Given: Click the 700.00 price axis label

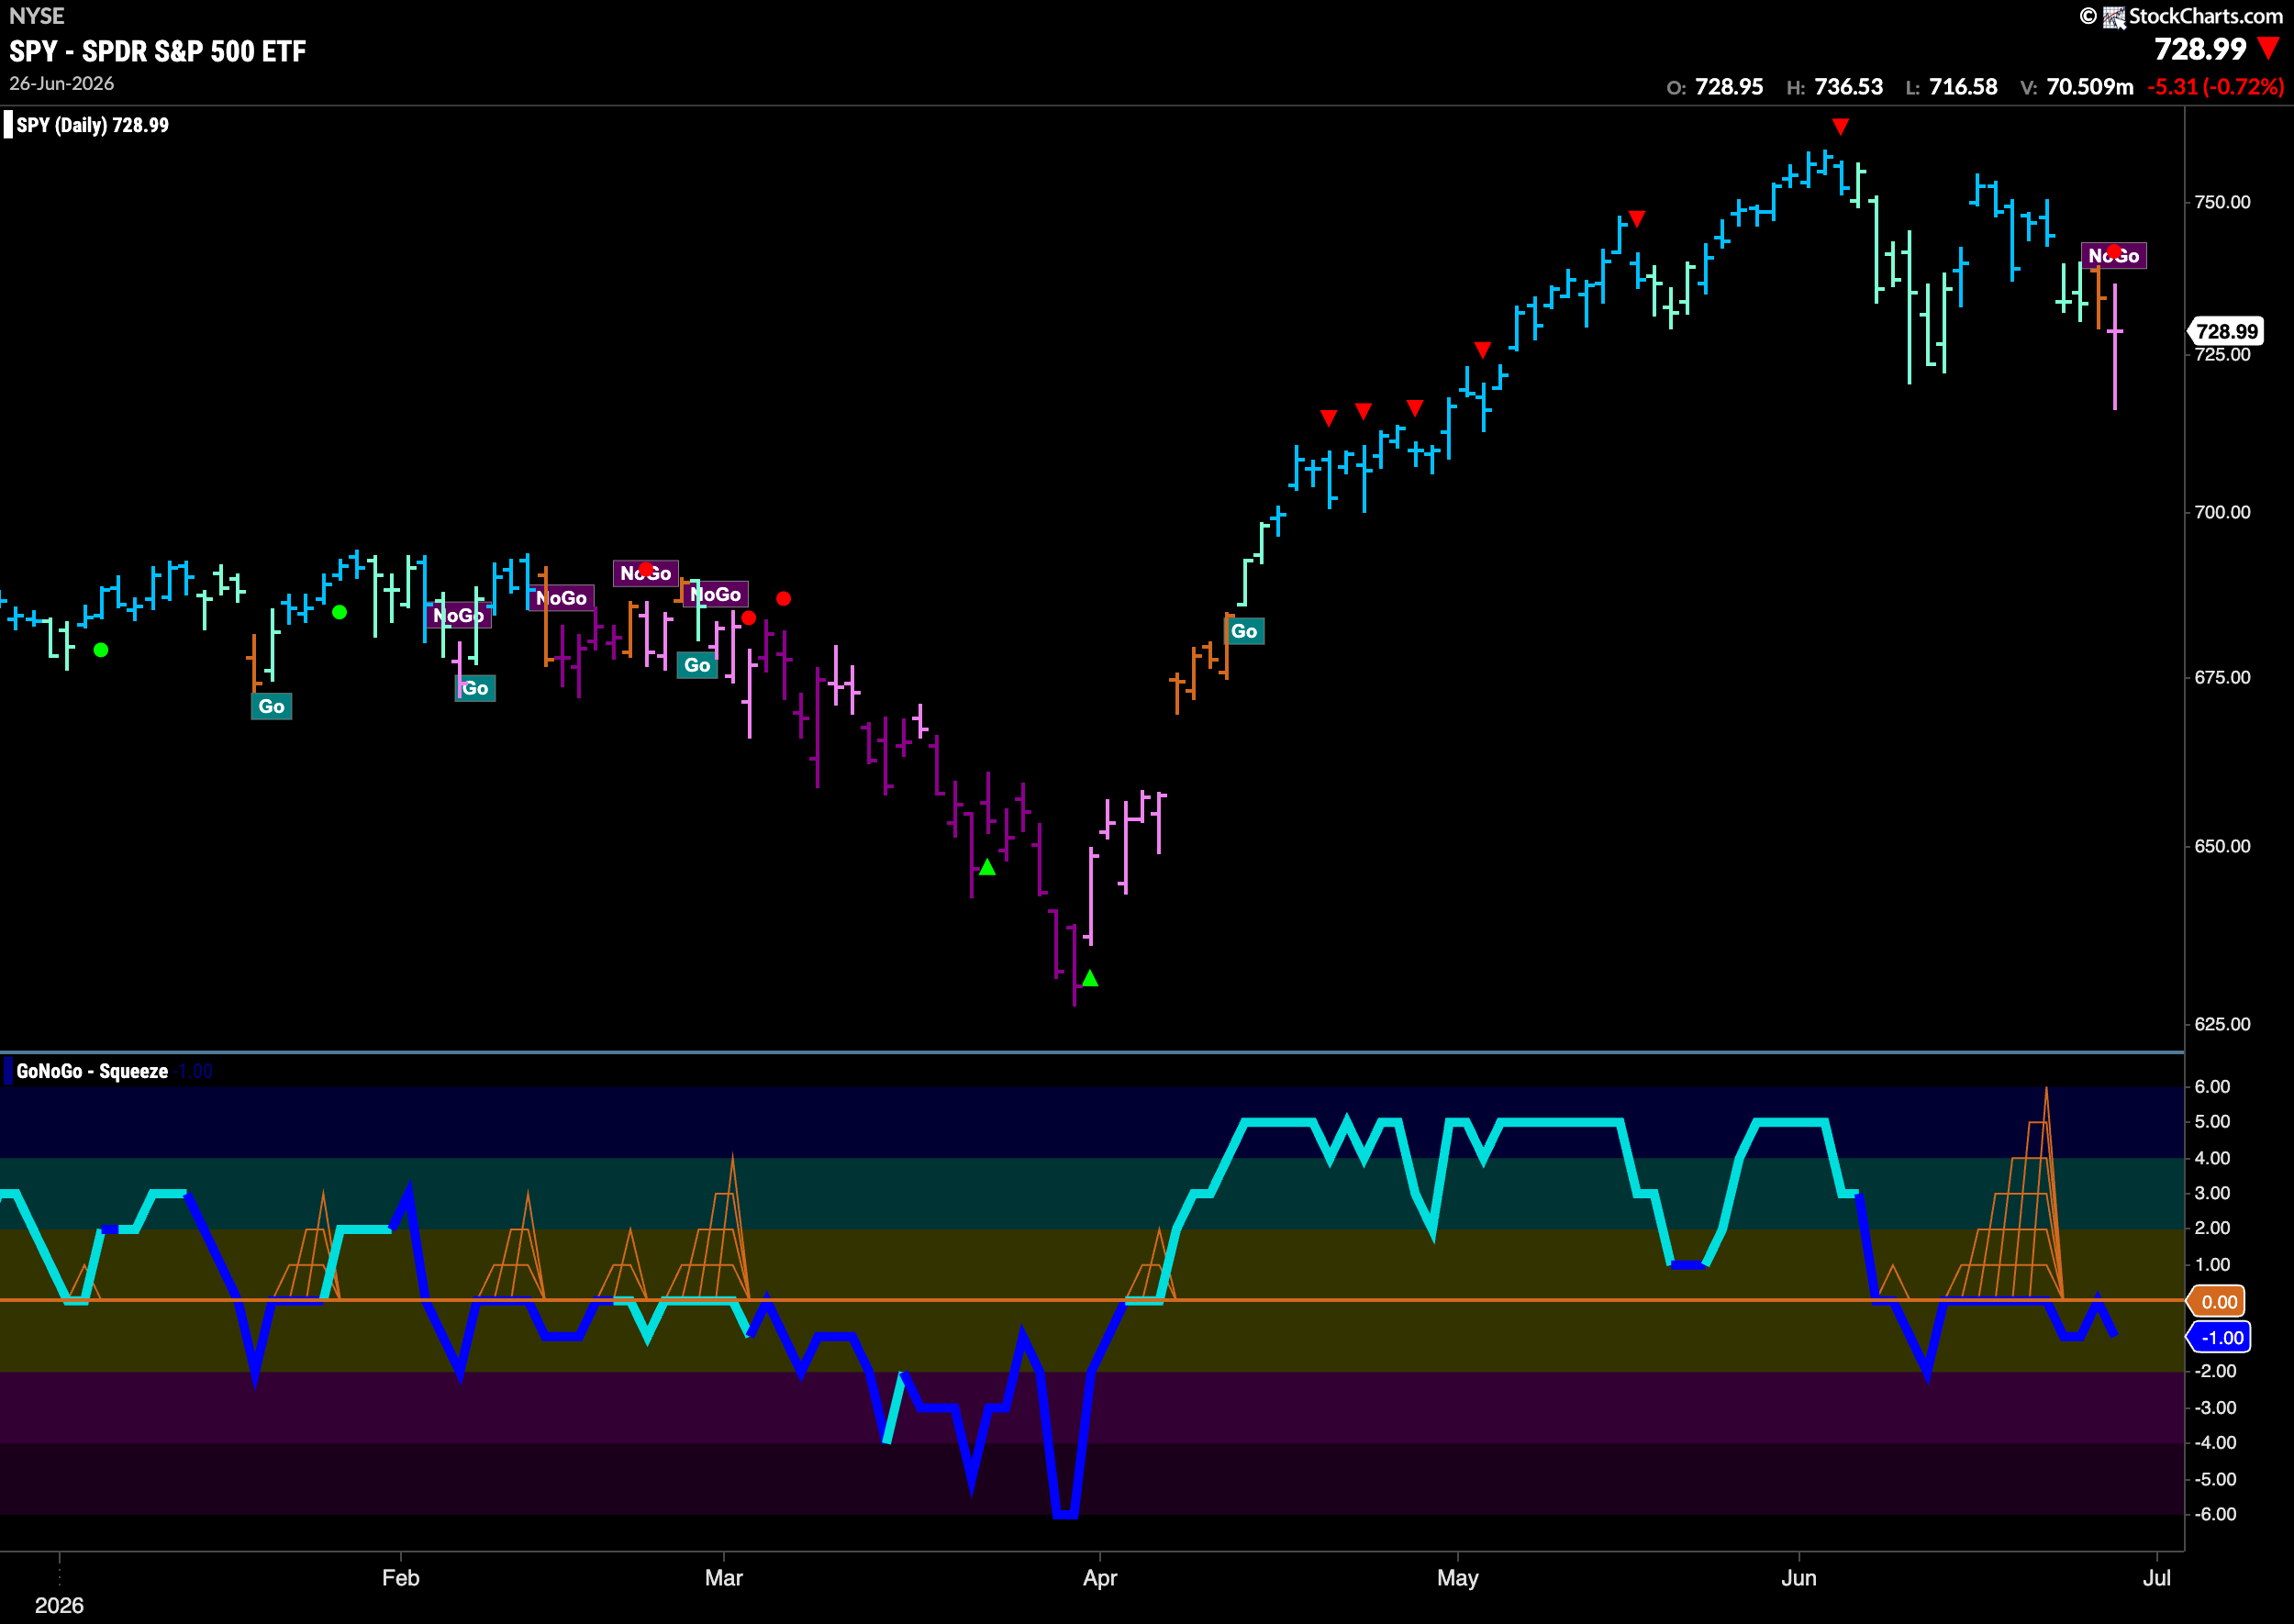Looking at the screenshot, I should point(2222,512).
